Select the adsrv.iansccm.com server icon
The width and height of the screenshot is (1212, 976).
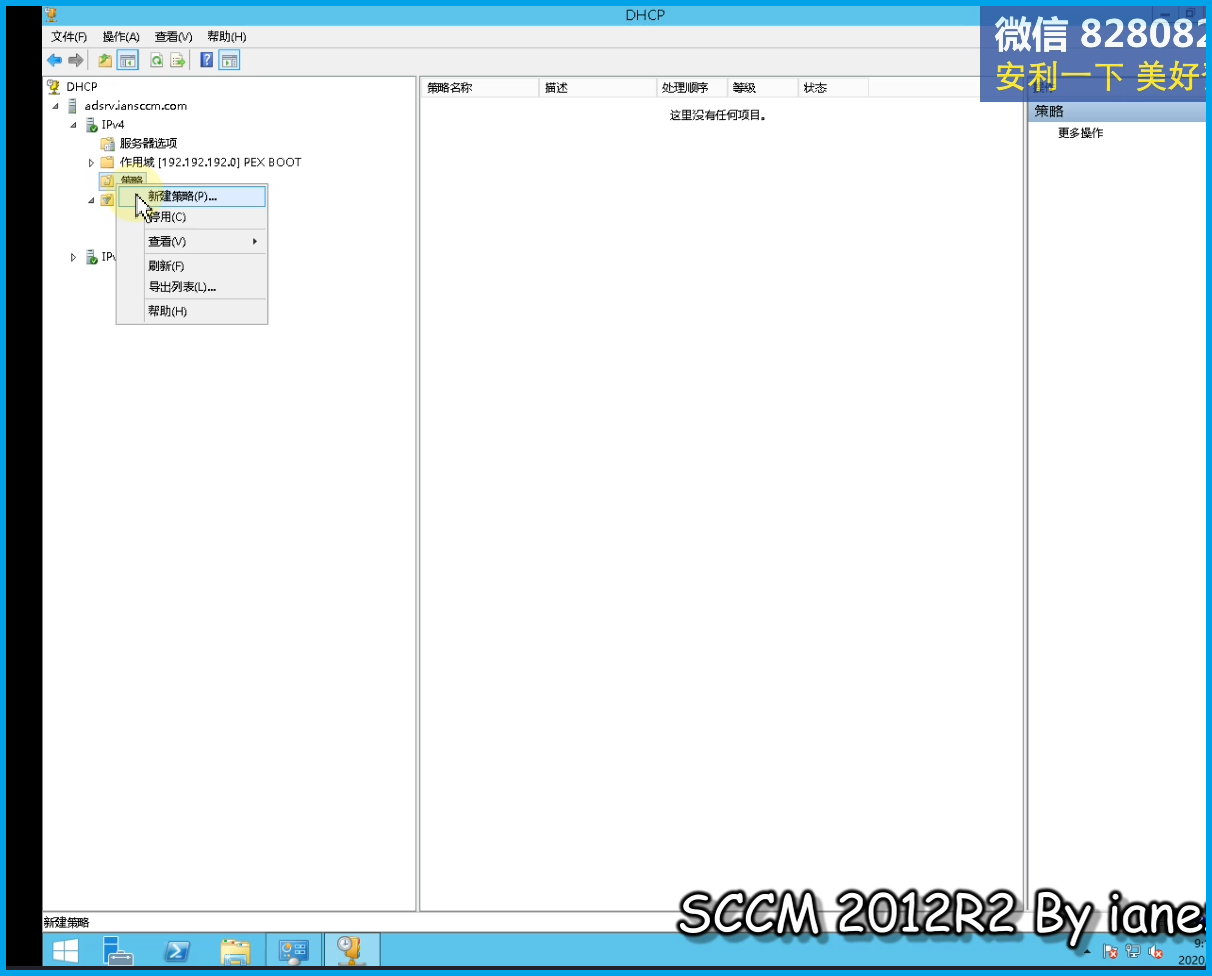coord(73,106)
